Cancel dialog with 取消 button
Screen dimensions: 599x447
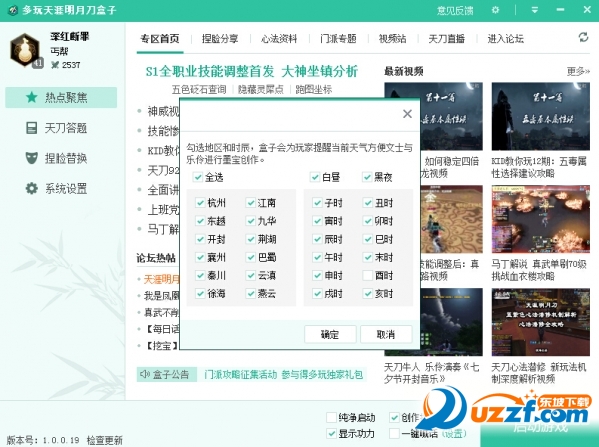coord(386,335)
